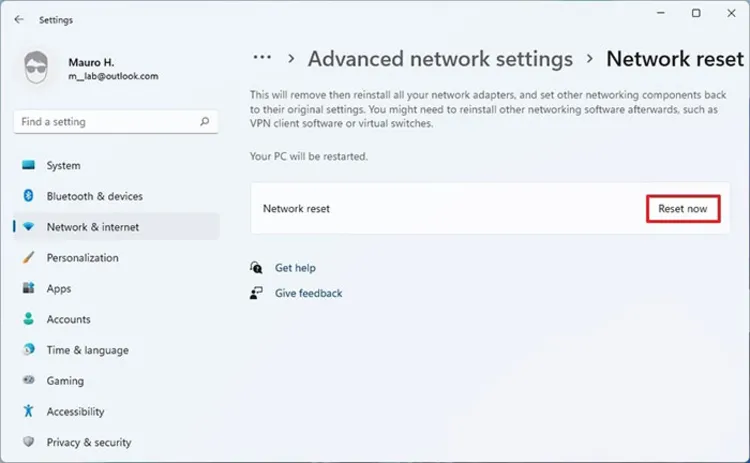Click the search magnifier icon
This screenshot has height=463, width=750.
point(205,121)
